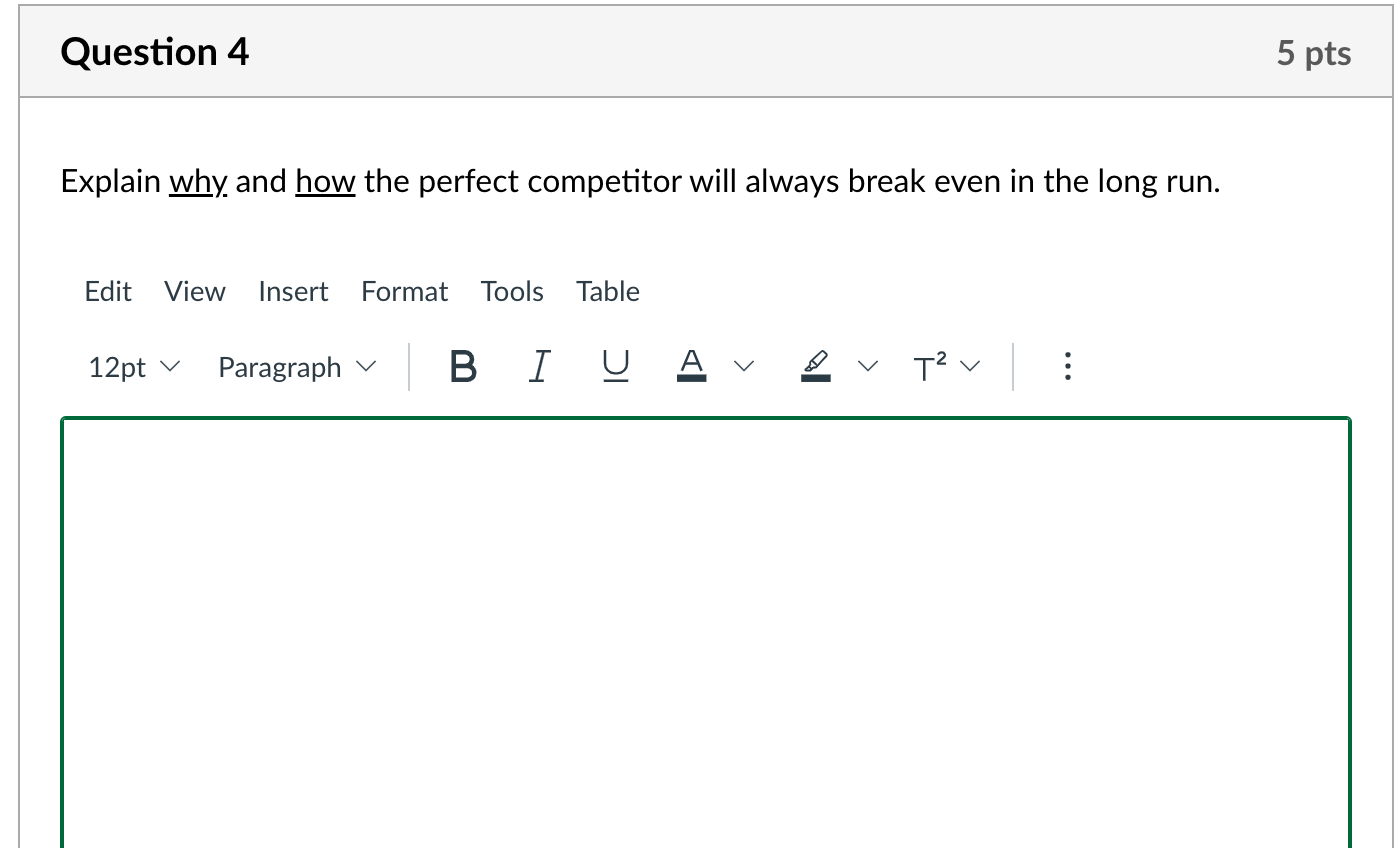Screen dimensions: 1398x848
Task: Open the Table menu
Action: 608,291
